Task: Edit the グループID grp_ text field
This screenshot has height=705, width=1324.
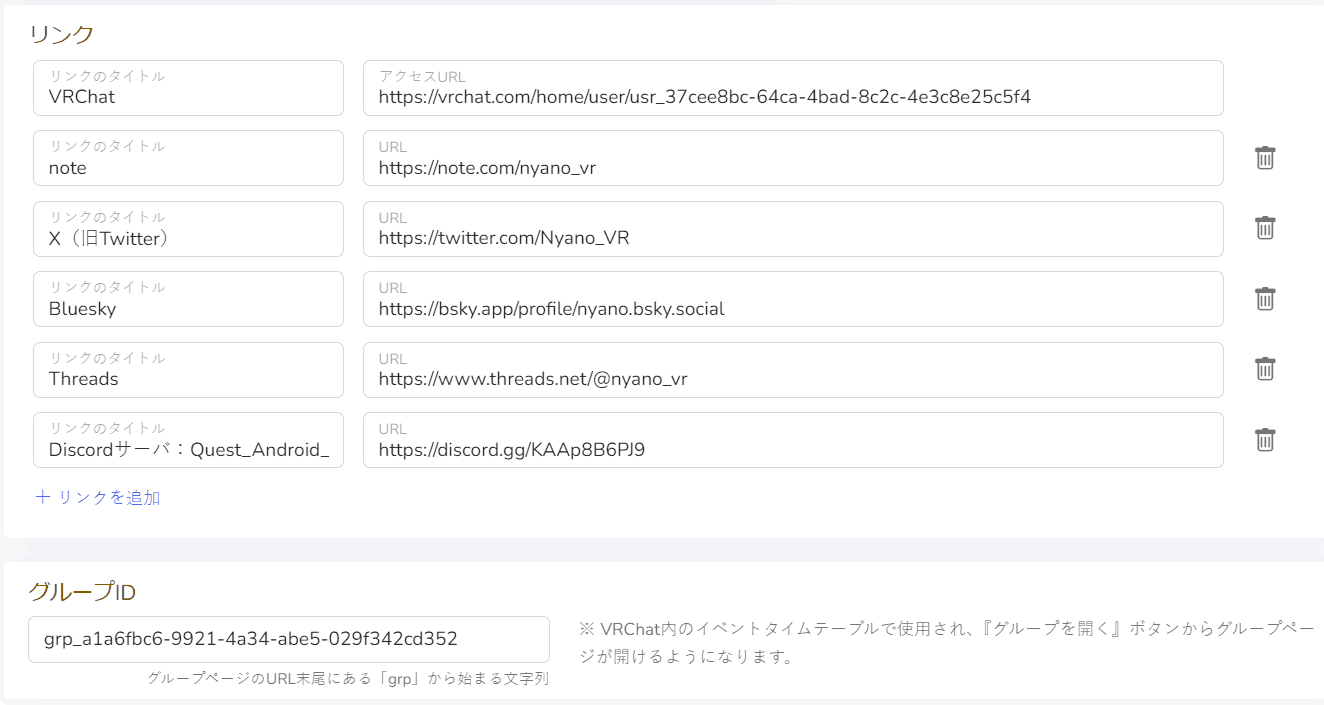Action: pos(288,639)
